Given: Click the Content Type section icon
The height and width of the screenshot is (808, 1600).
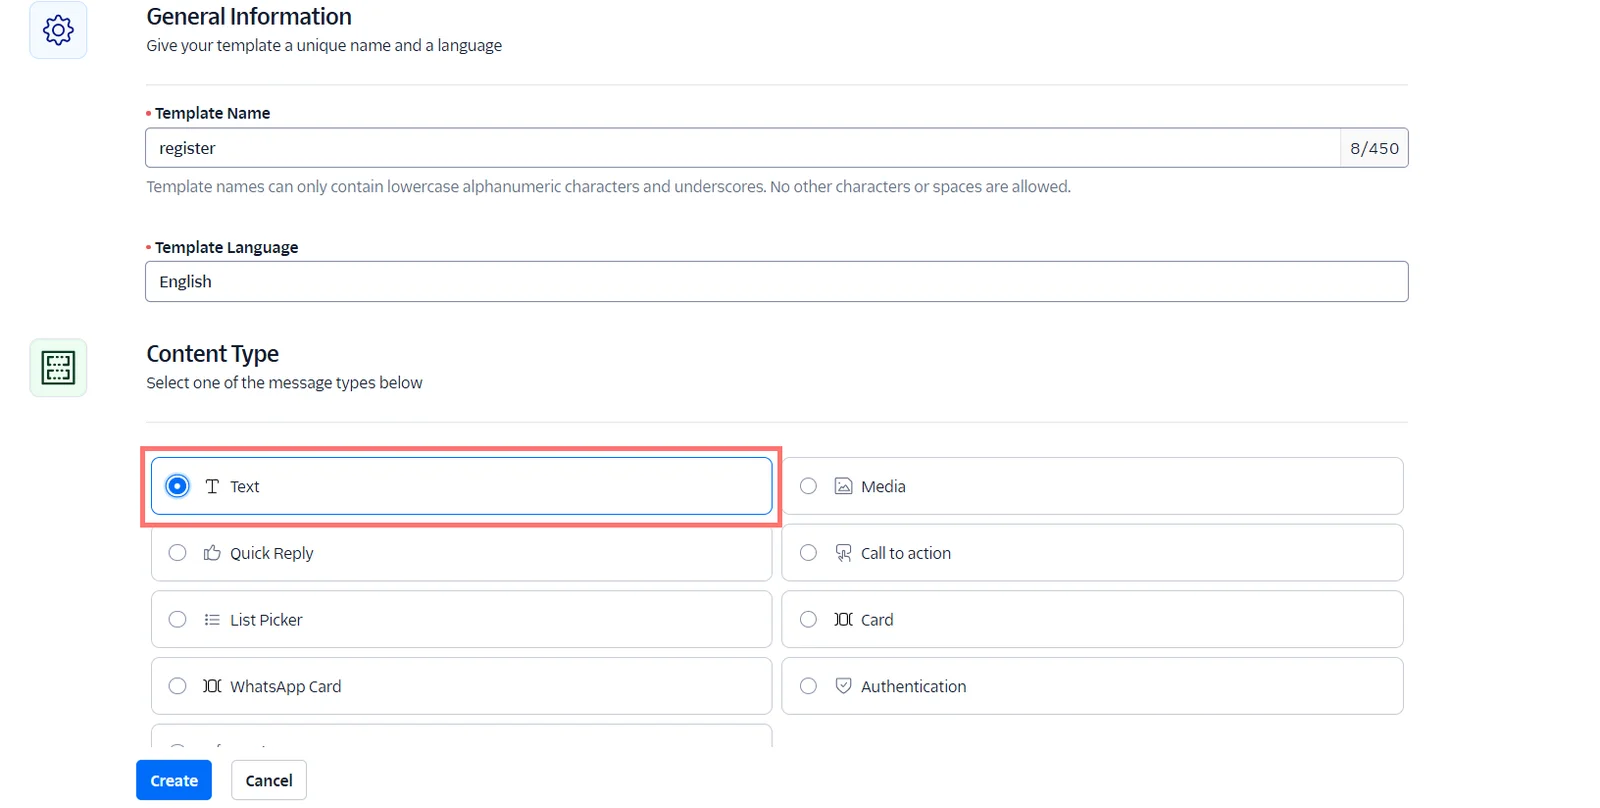Looking at the screenshot, I should (x=58, y=368).
